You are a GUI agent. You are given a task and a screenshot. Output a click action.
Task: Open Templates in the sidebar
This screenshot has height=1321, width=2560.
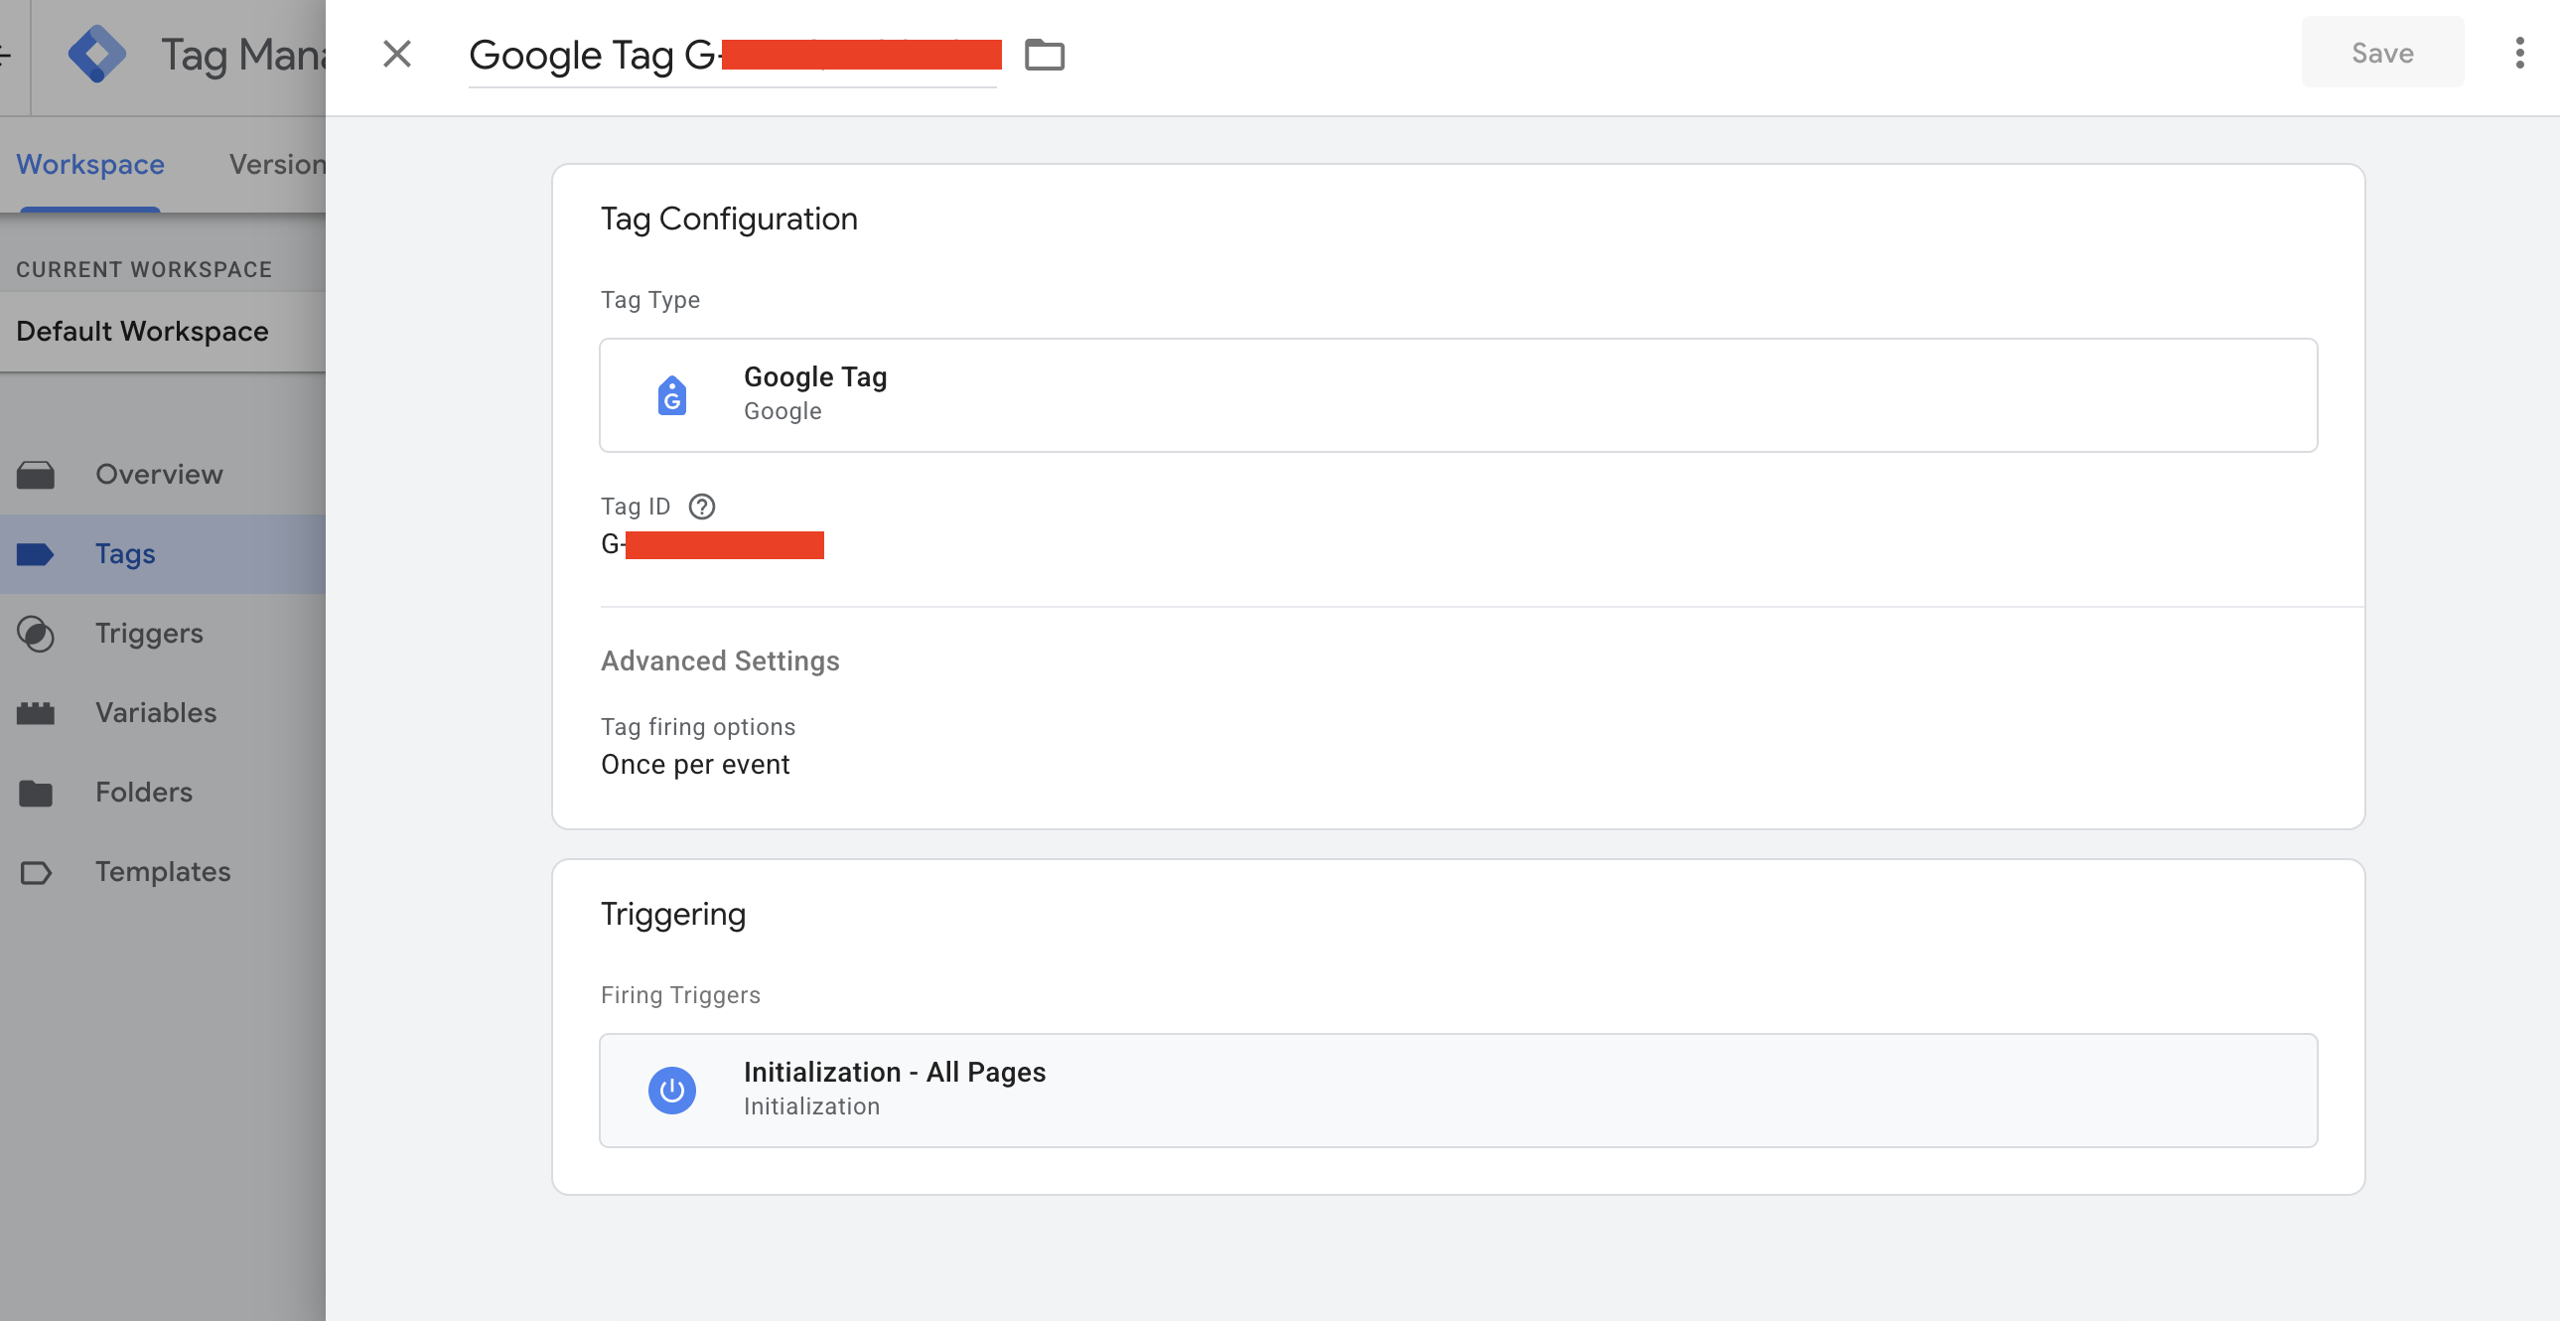[163, 871]
